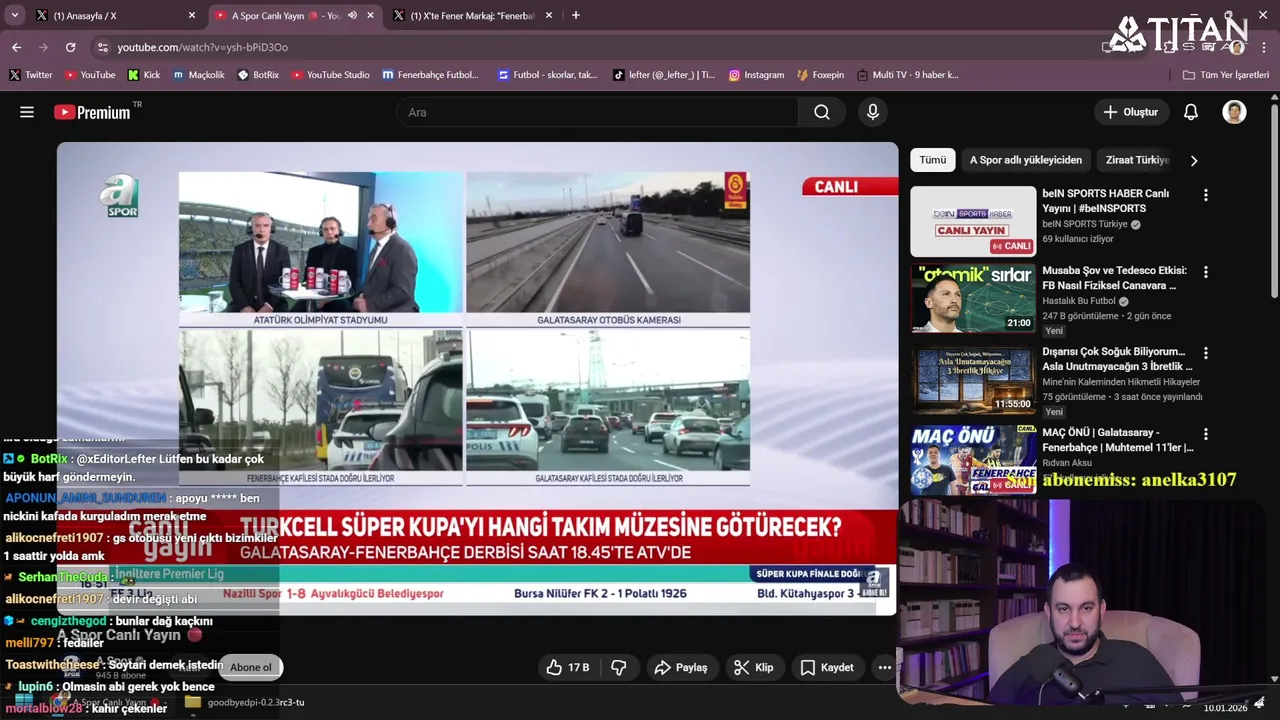The image size is (1280, 720).
Task: Open the Multi TV bookmark
Action: tap(907, 75)
